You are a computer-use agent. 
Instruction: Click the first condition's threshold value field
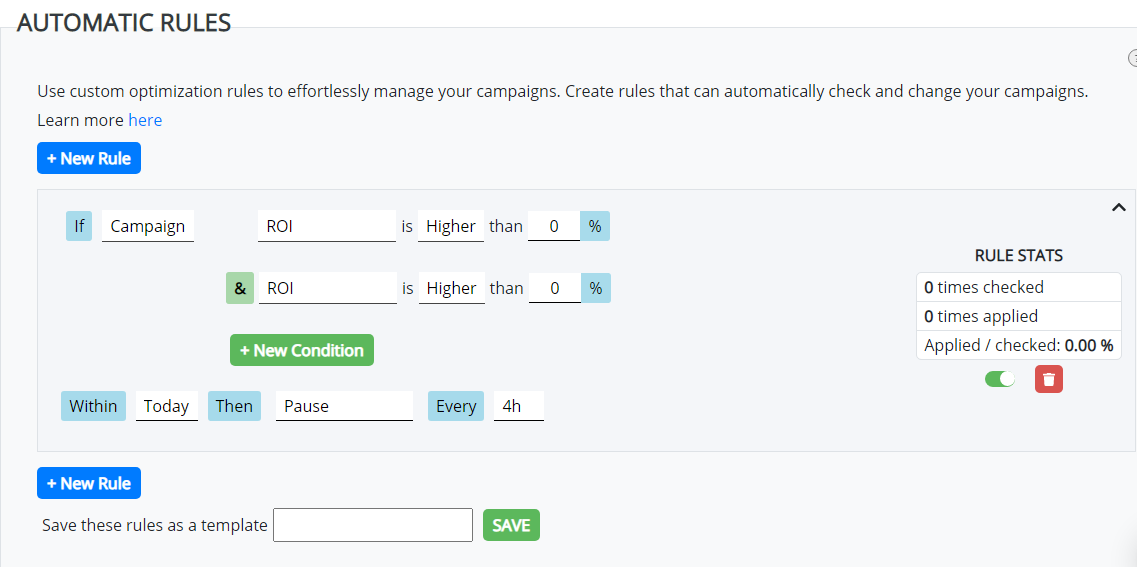(554, 226)
